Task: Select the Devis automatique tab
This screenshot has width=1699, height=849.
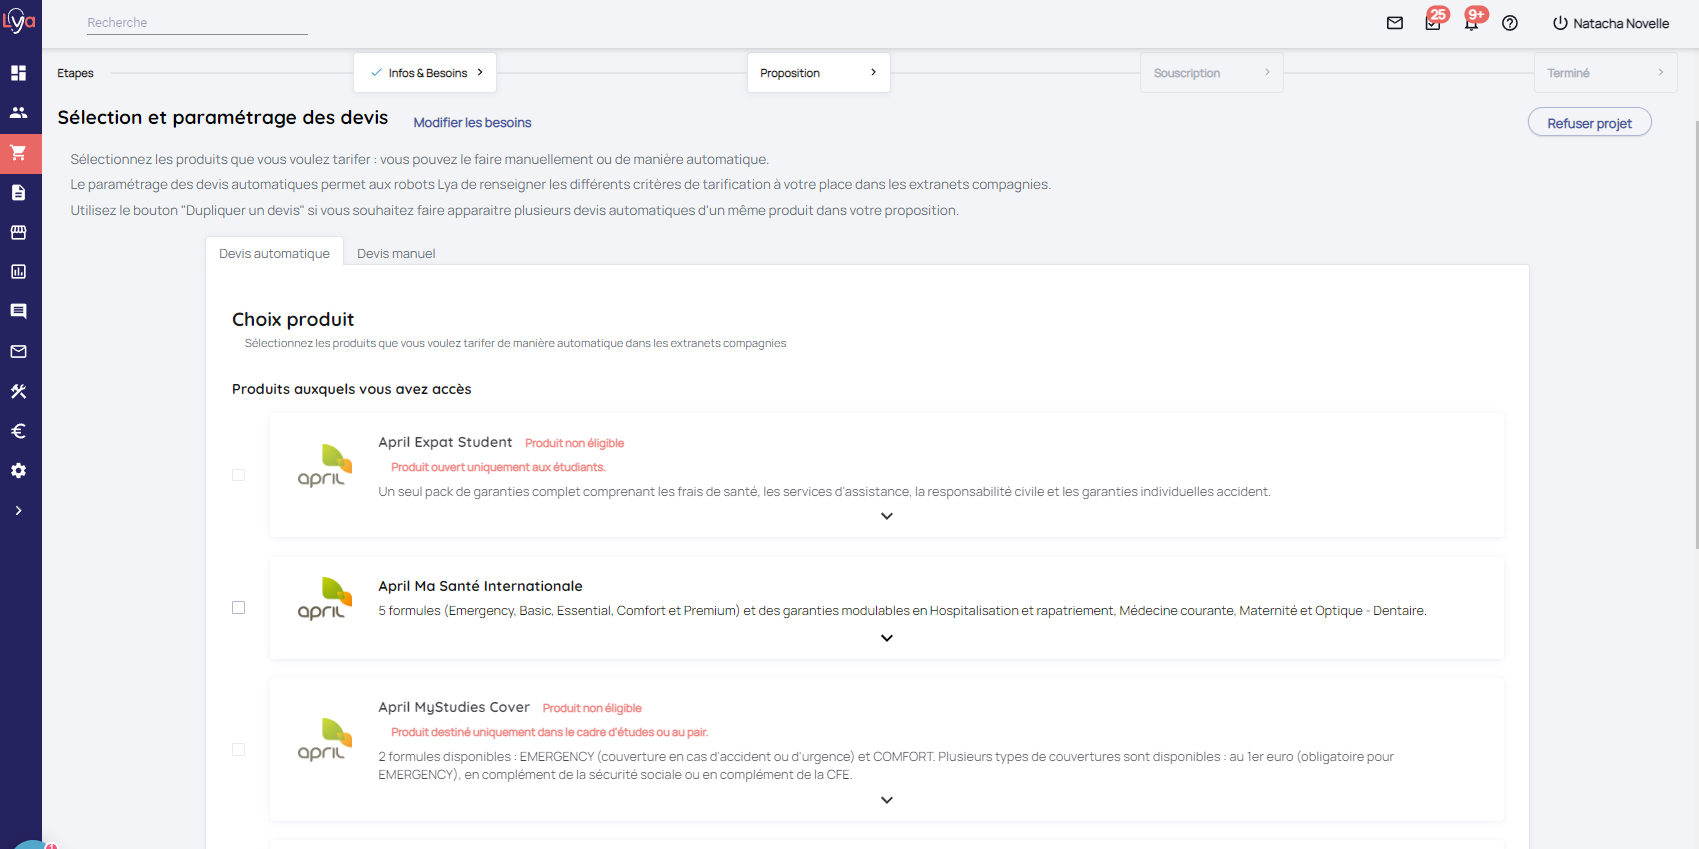Action: [274, 254]
